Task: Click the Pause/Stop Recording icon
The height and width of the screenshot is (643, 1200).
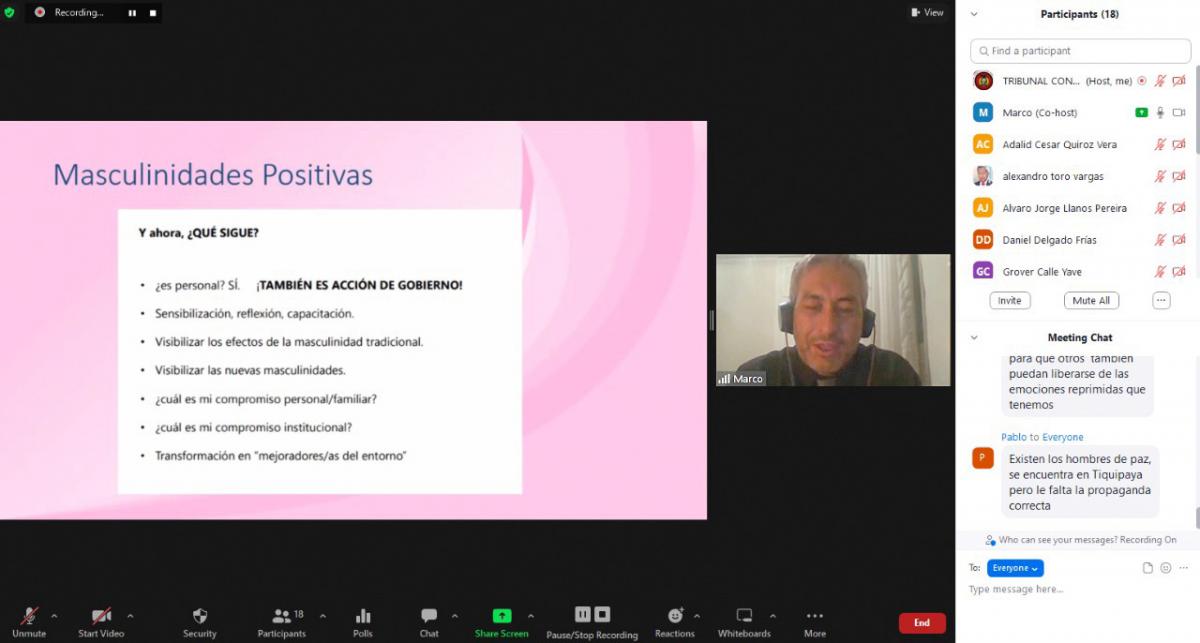Action: point(592,615)
